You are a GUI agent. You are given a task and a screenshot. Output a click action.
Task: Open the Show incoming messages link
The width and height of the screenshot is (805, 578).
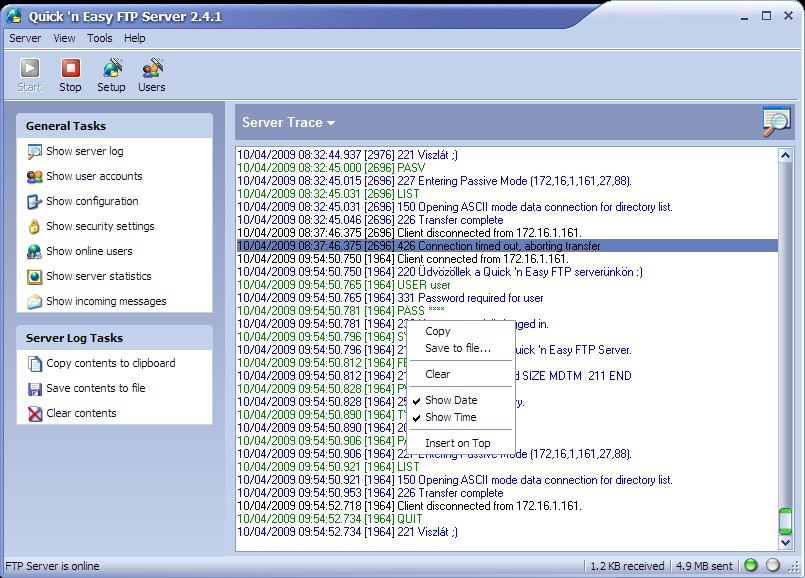106,301
